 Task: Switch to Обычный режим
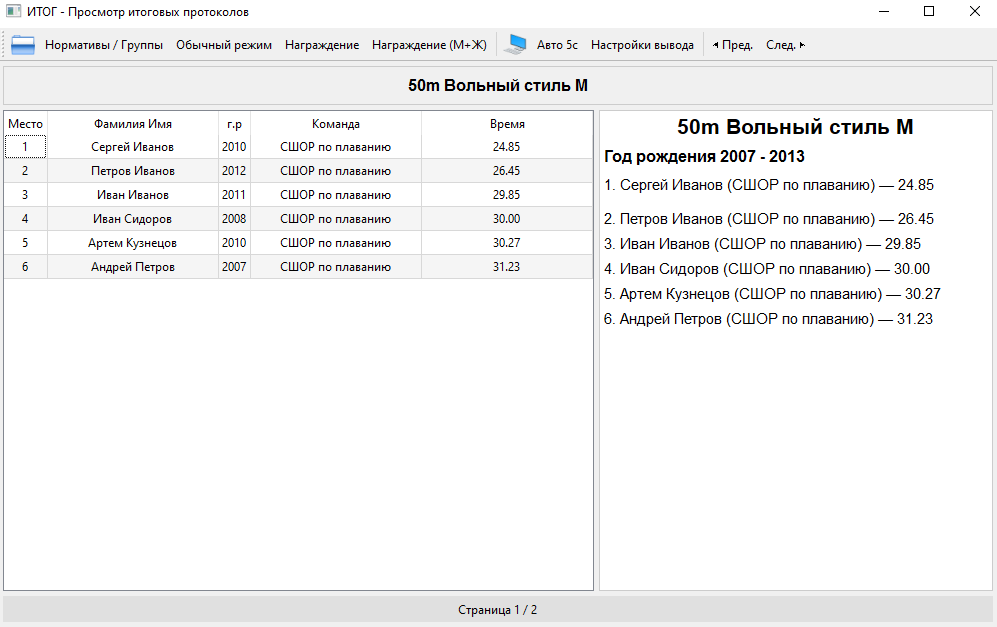click(x=224, y=45)
